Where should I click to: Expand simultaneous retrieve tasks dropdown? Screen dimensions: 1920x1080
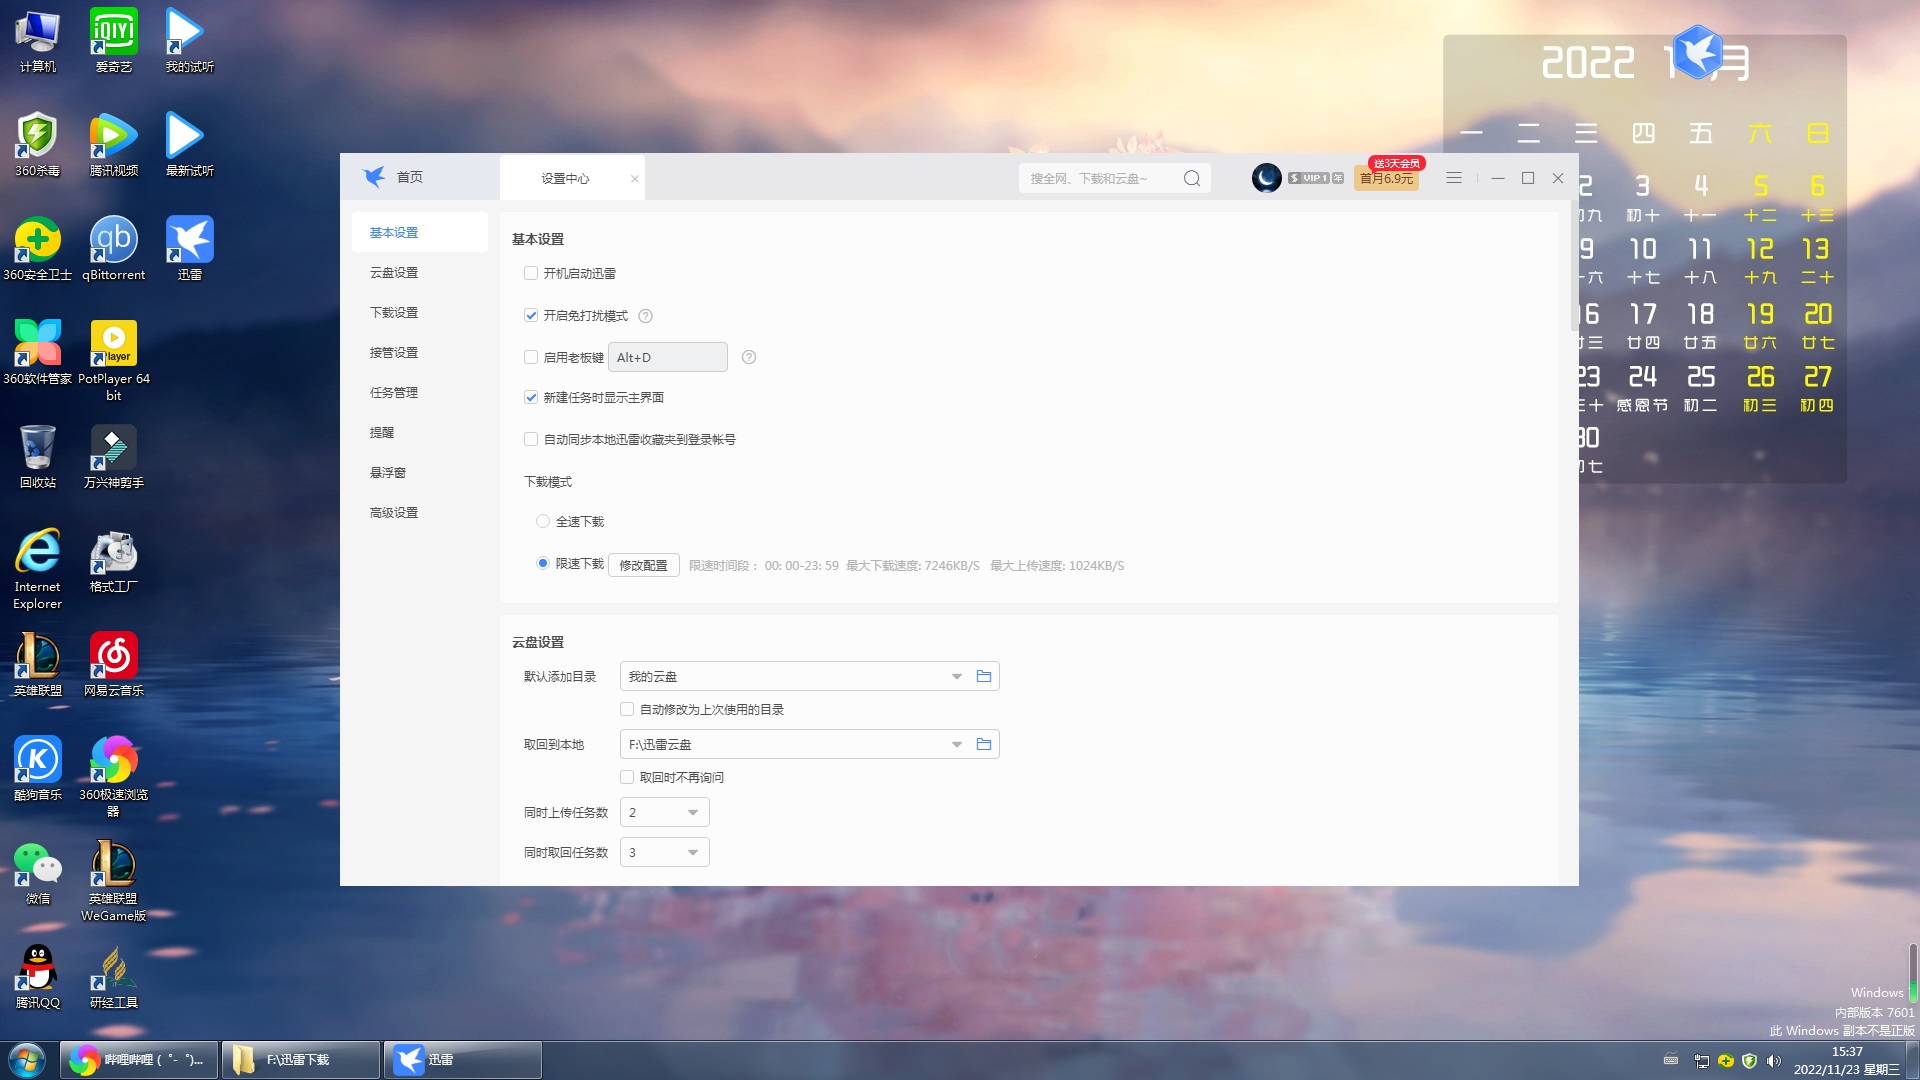click(x=692, y=853)
